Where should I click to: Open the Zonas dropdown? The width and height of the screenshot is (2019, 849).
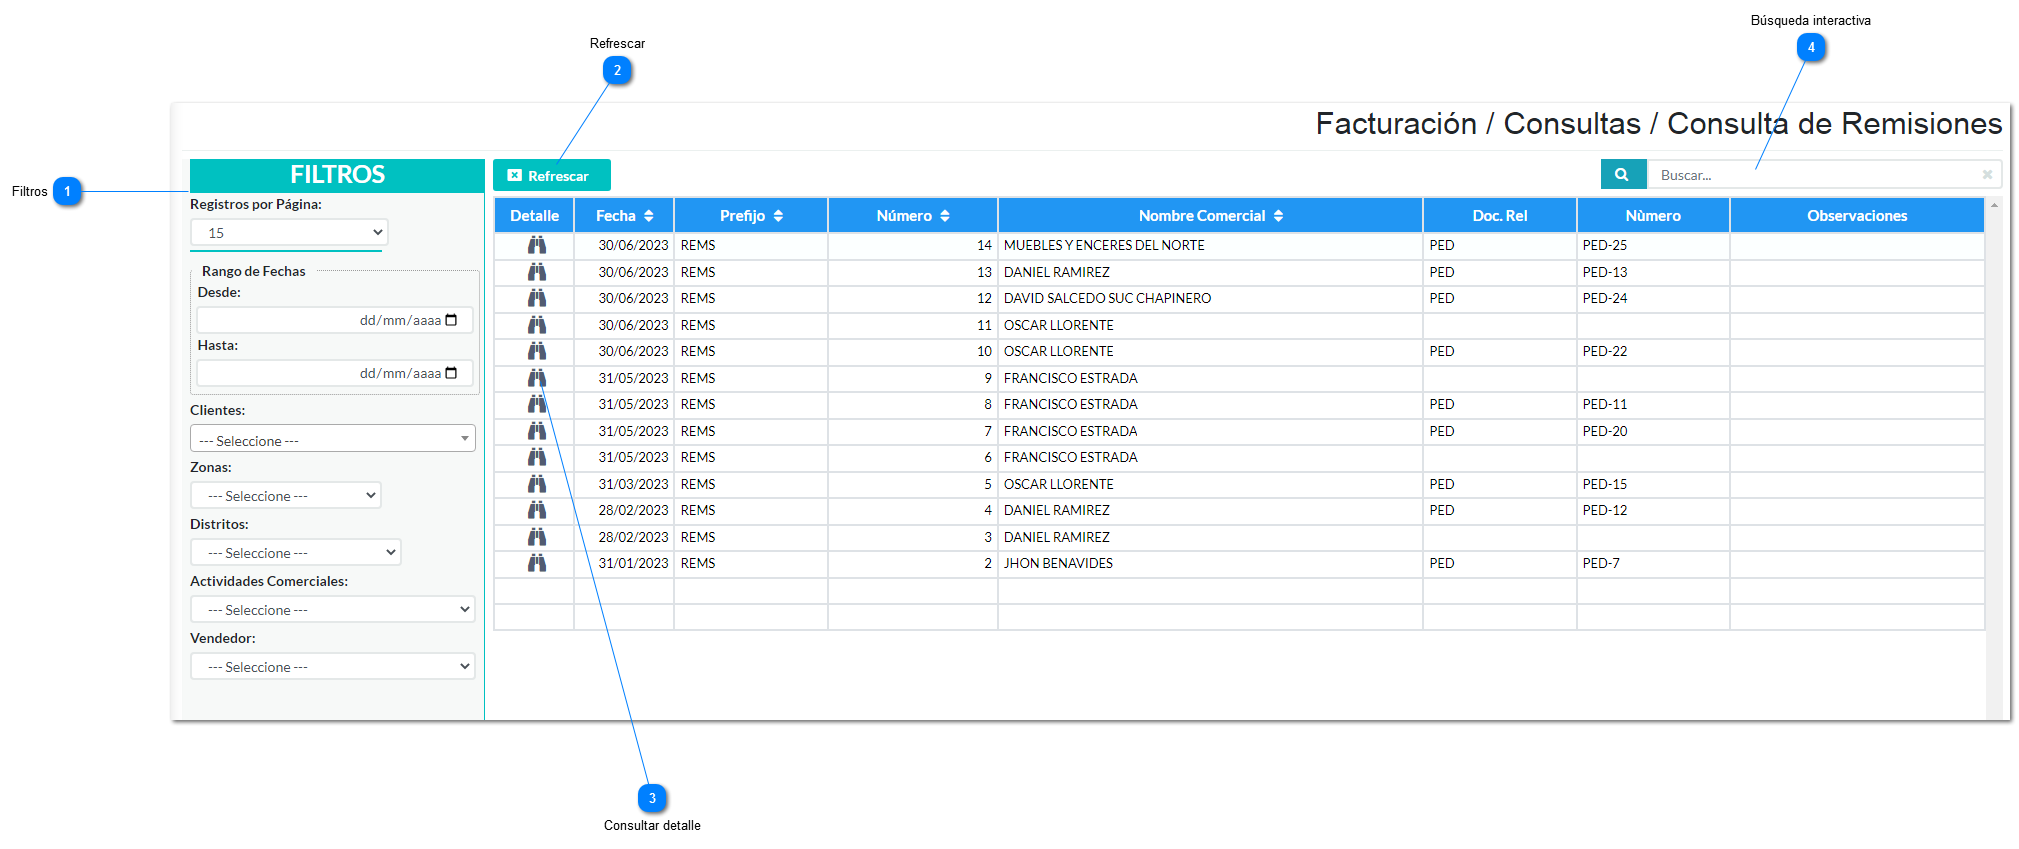tap(286, 495)
